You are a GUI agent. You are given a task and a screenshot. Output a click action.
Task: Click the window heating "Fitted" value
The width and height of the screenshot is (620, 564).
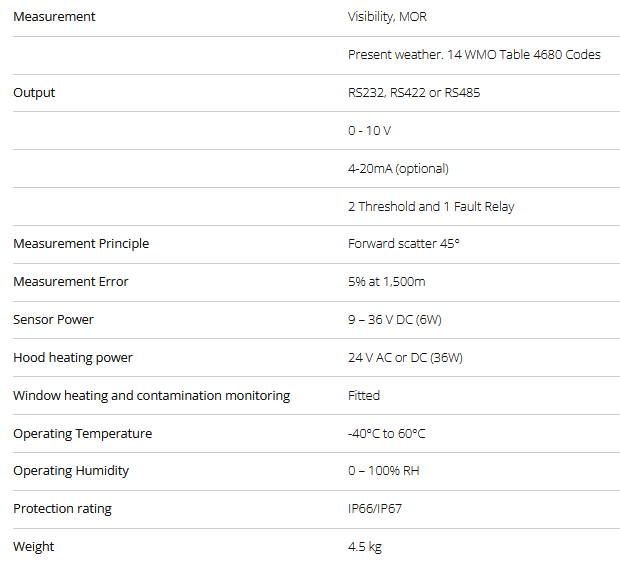coord(364,396)
